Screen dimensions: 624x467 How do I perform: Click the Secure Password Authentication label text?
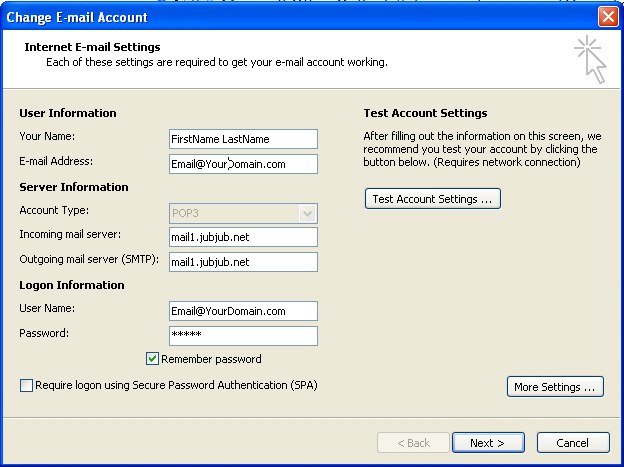[176, 385]
